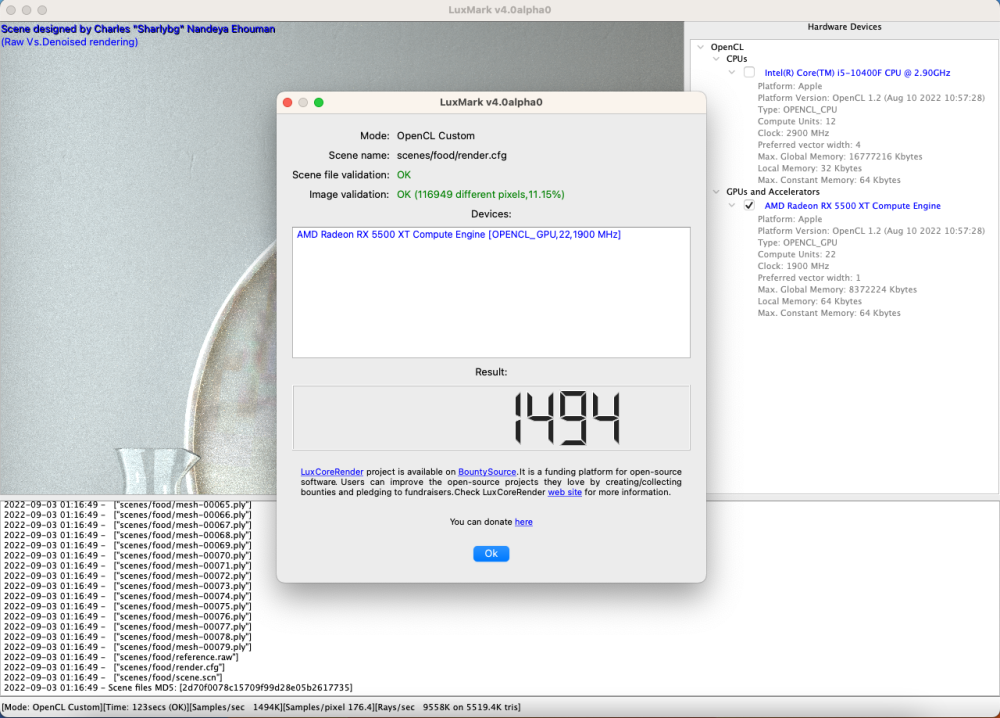Click 'Max. Global Memory: 8372224 Kbytes' row
The width and height of the screenshot is (1000, 718).
pos(837,289)
